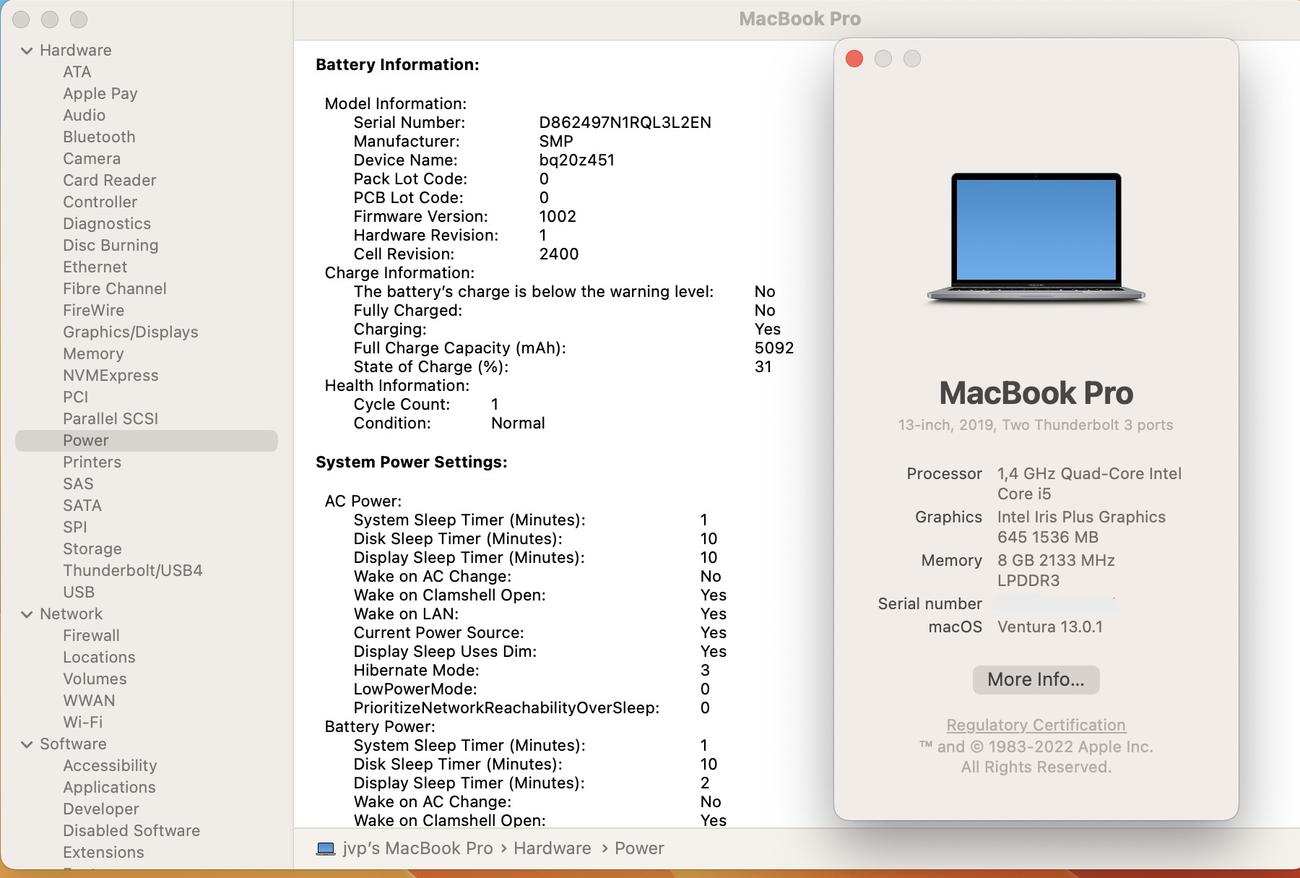Select Ethernet in the sidebar

(x=95, y=267)
